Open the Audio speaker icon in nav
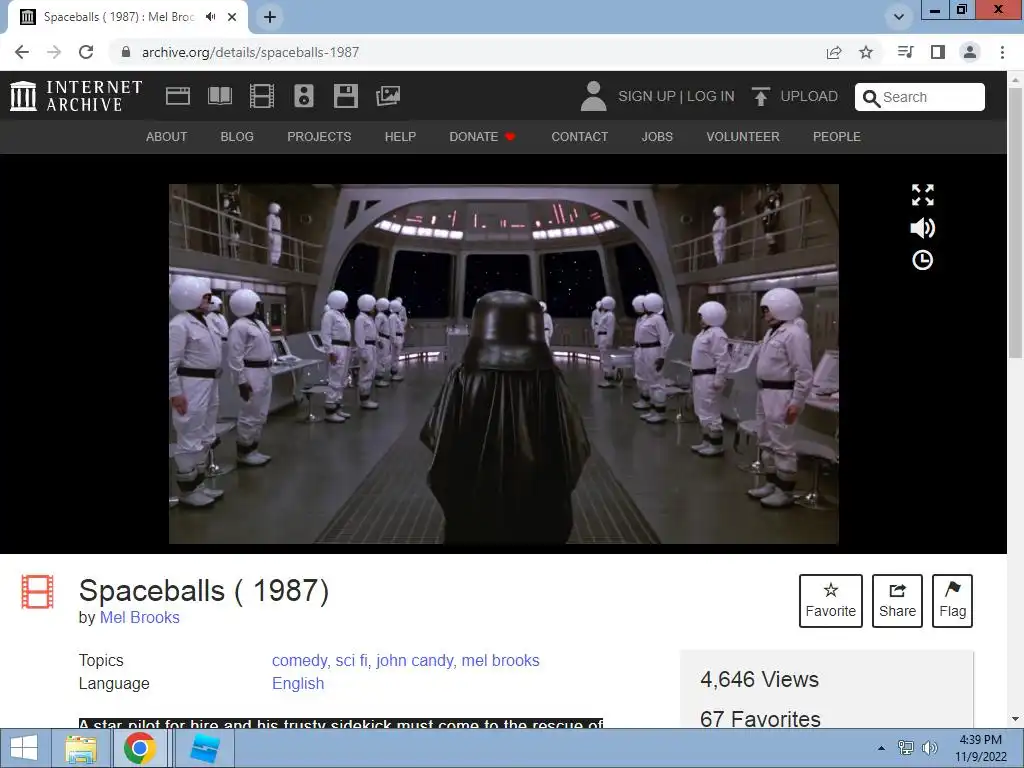The image size is (1024, 768). click(304, 96)
